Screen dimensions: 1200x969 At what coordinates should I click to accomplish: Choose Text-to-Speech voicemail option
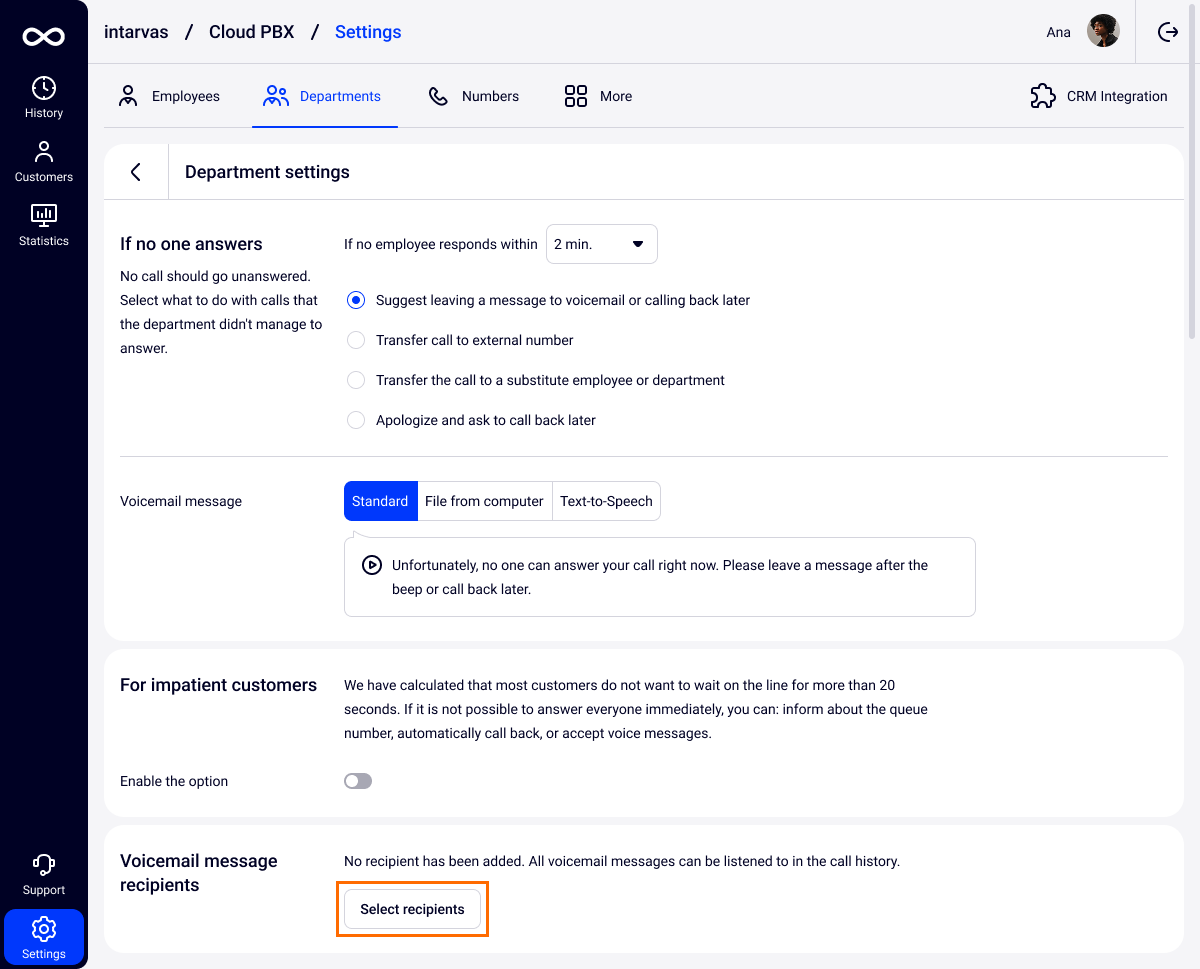606,501
